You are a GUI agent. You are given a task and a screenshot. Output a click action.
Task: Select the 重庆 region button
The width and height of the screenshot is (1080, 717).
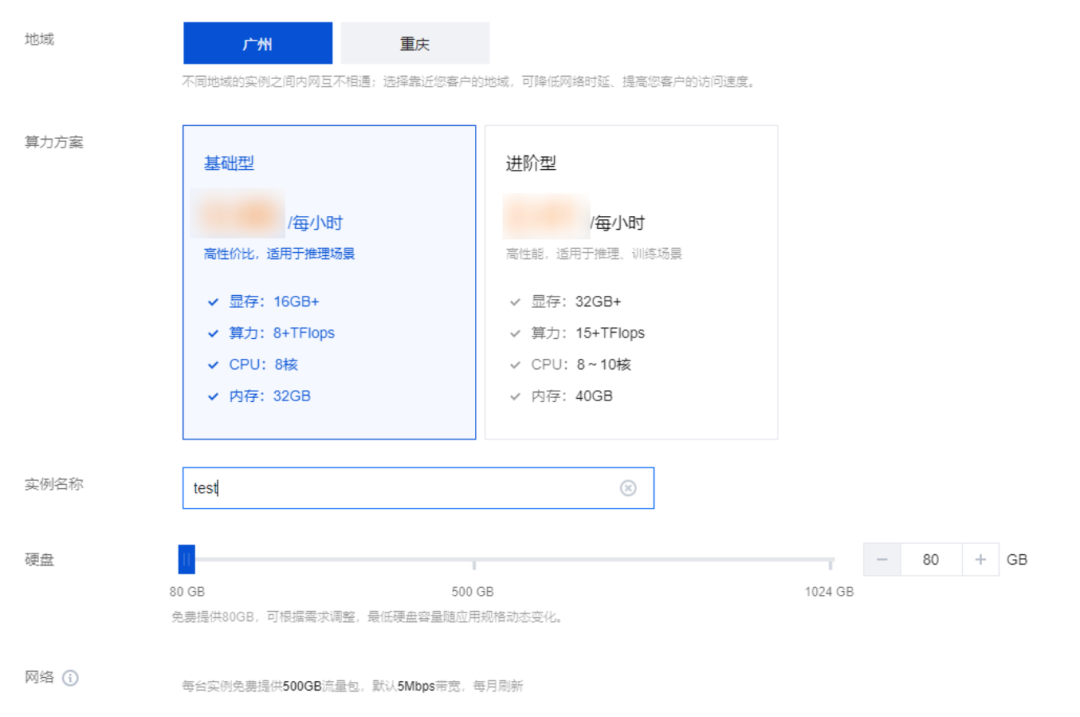pos(415,43)
